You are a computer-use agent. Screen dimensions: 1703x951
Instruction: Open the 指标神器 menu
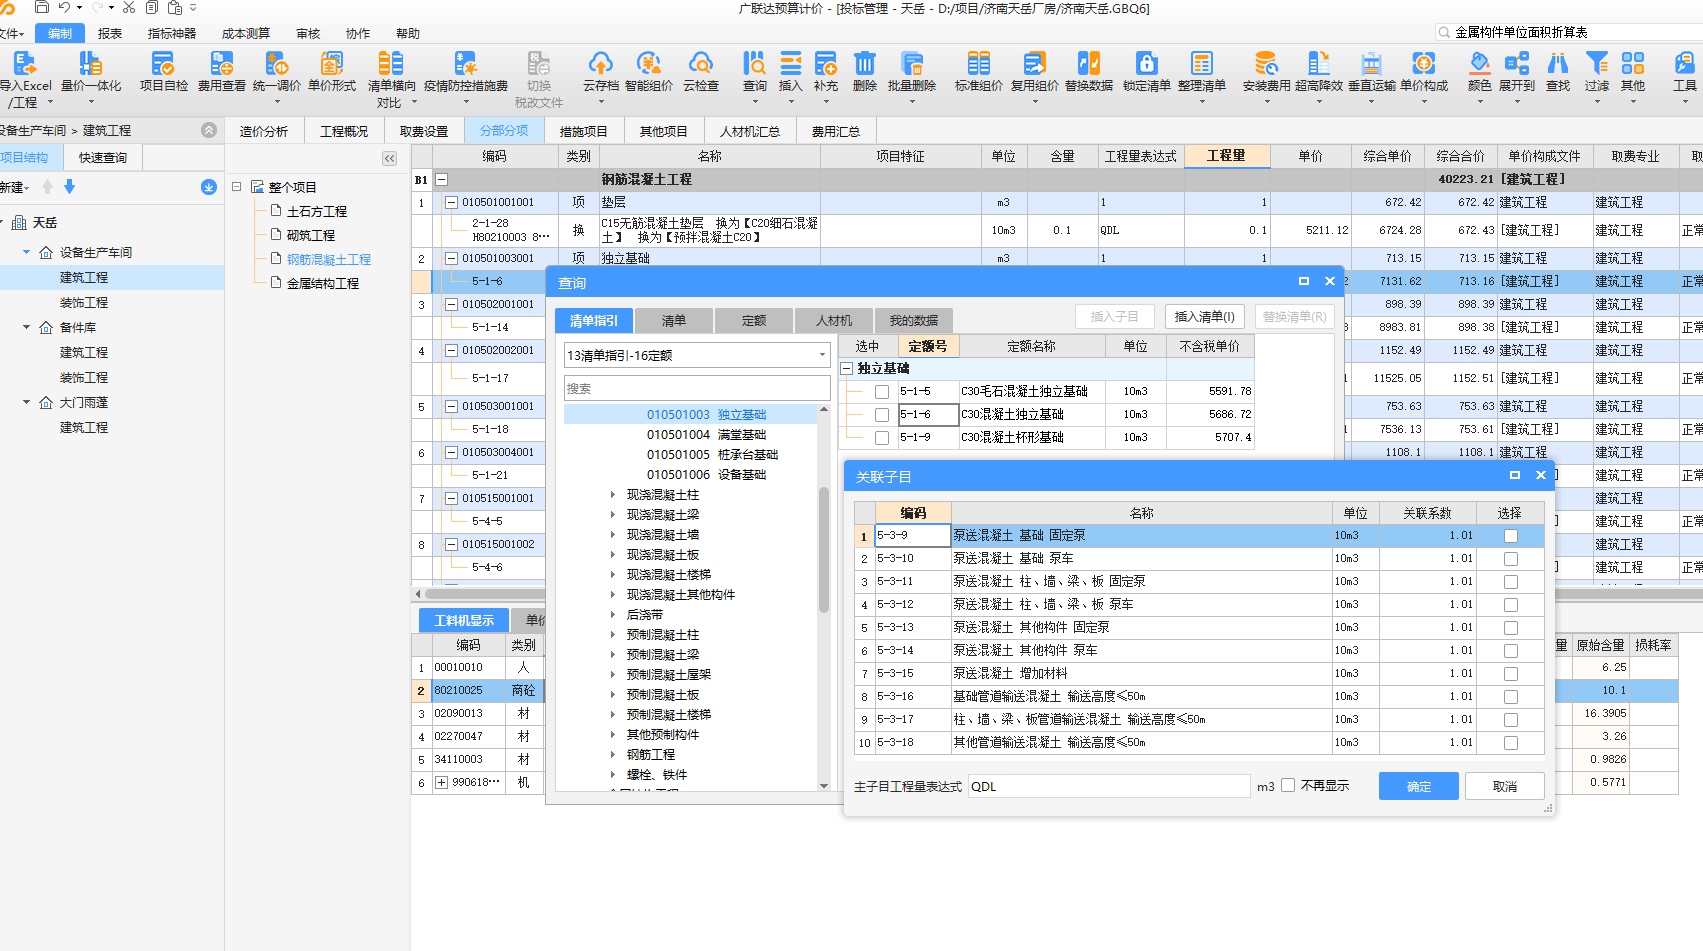pyautogui.click(x=172, y=34)
